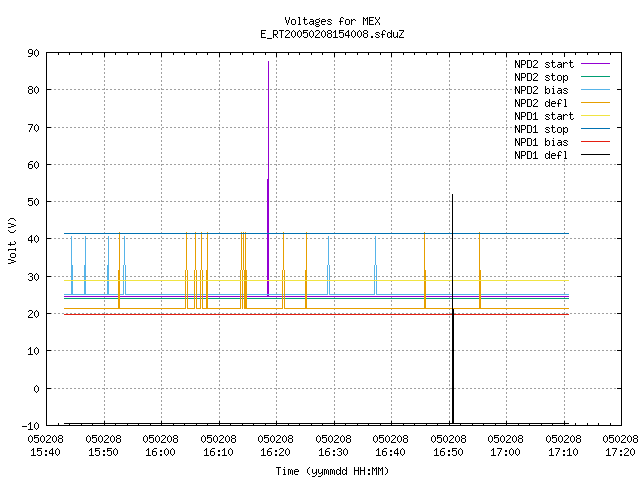
Task: Click the y-axis tick label 90
Action: point(33,53)
